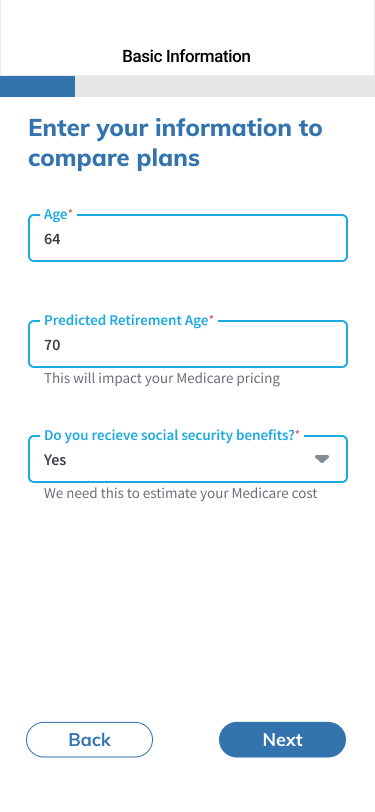This screenshot has height=812, width=375.
Task: Go to the Next step
Action: click(x=282, y=740)
